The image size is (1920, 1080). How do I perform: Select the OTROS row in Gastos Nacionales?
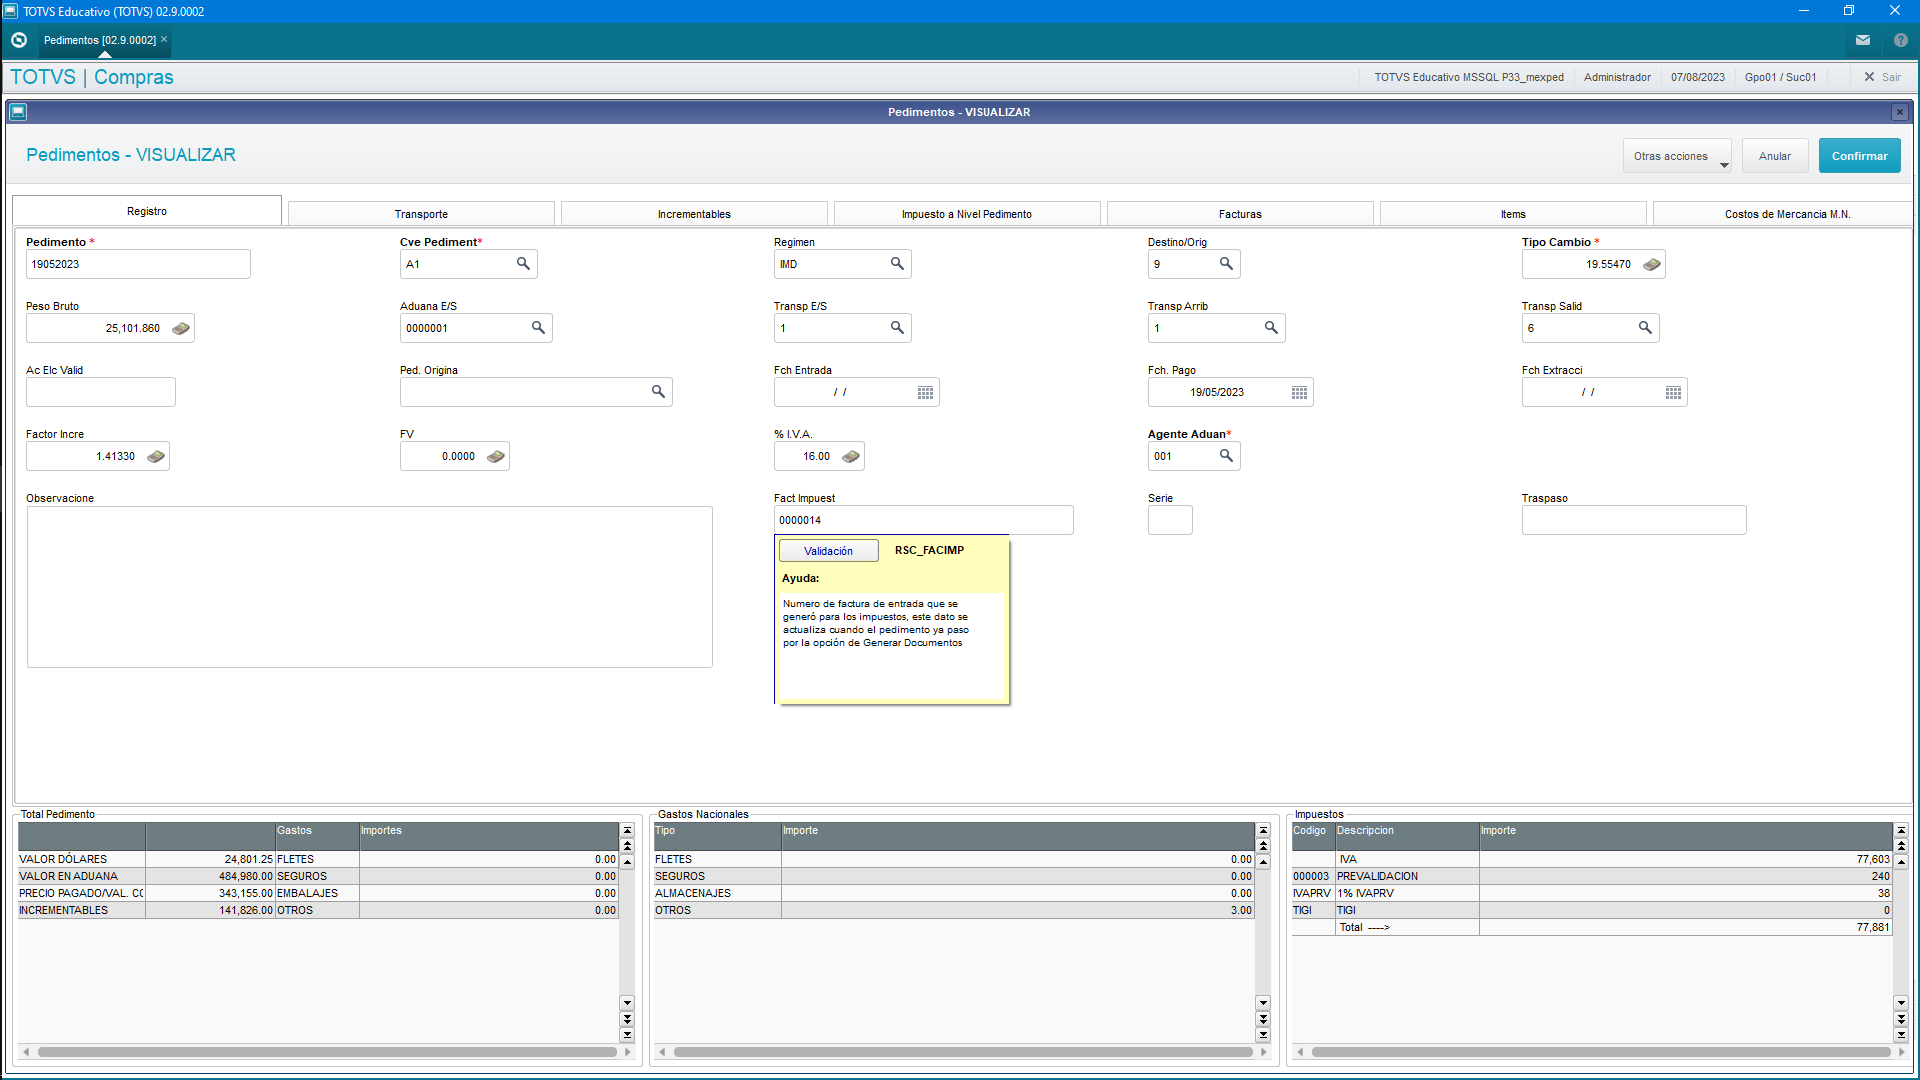[x=954, y=910]
